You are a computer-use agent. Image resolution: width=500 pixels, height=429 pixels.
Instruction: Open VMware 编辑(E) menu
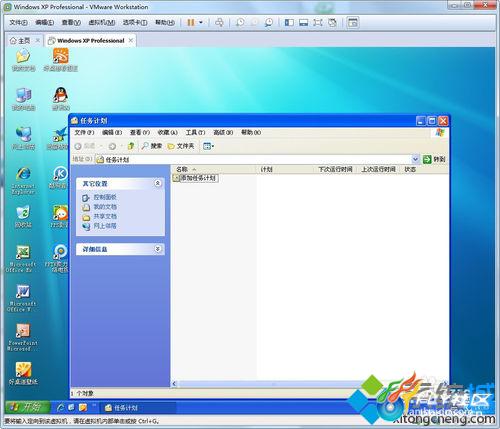point(45,23)
